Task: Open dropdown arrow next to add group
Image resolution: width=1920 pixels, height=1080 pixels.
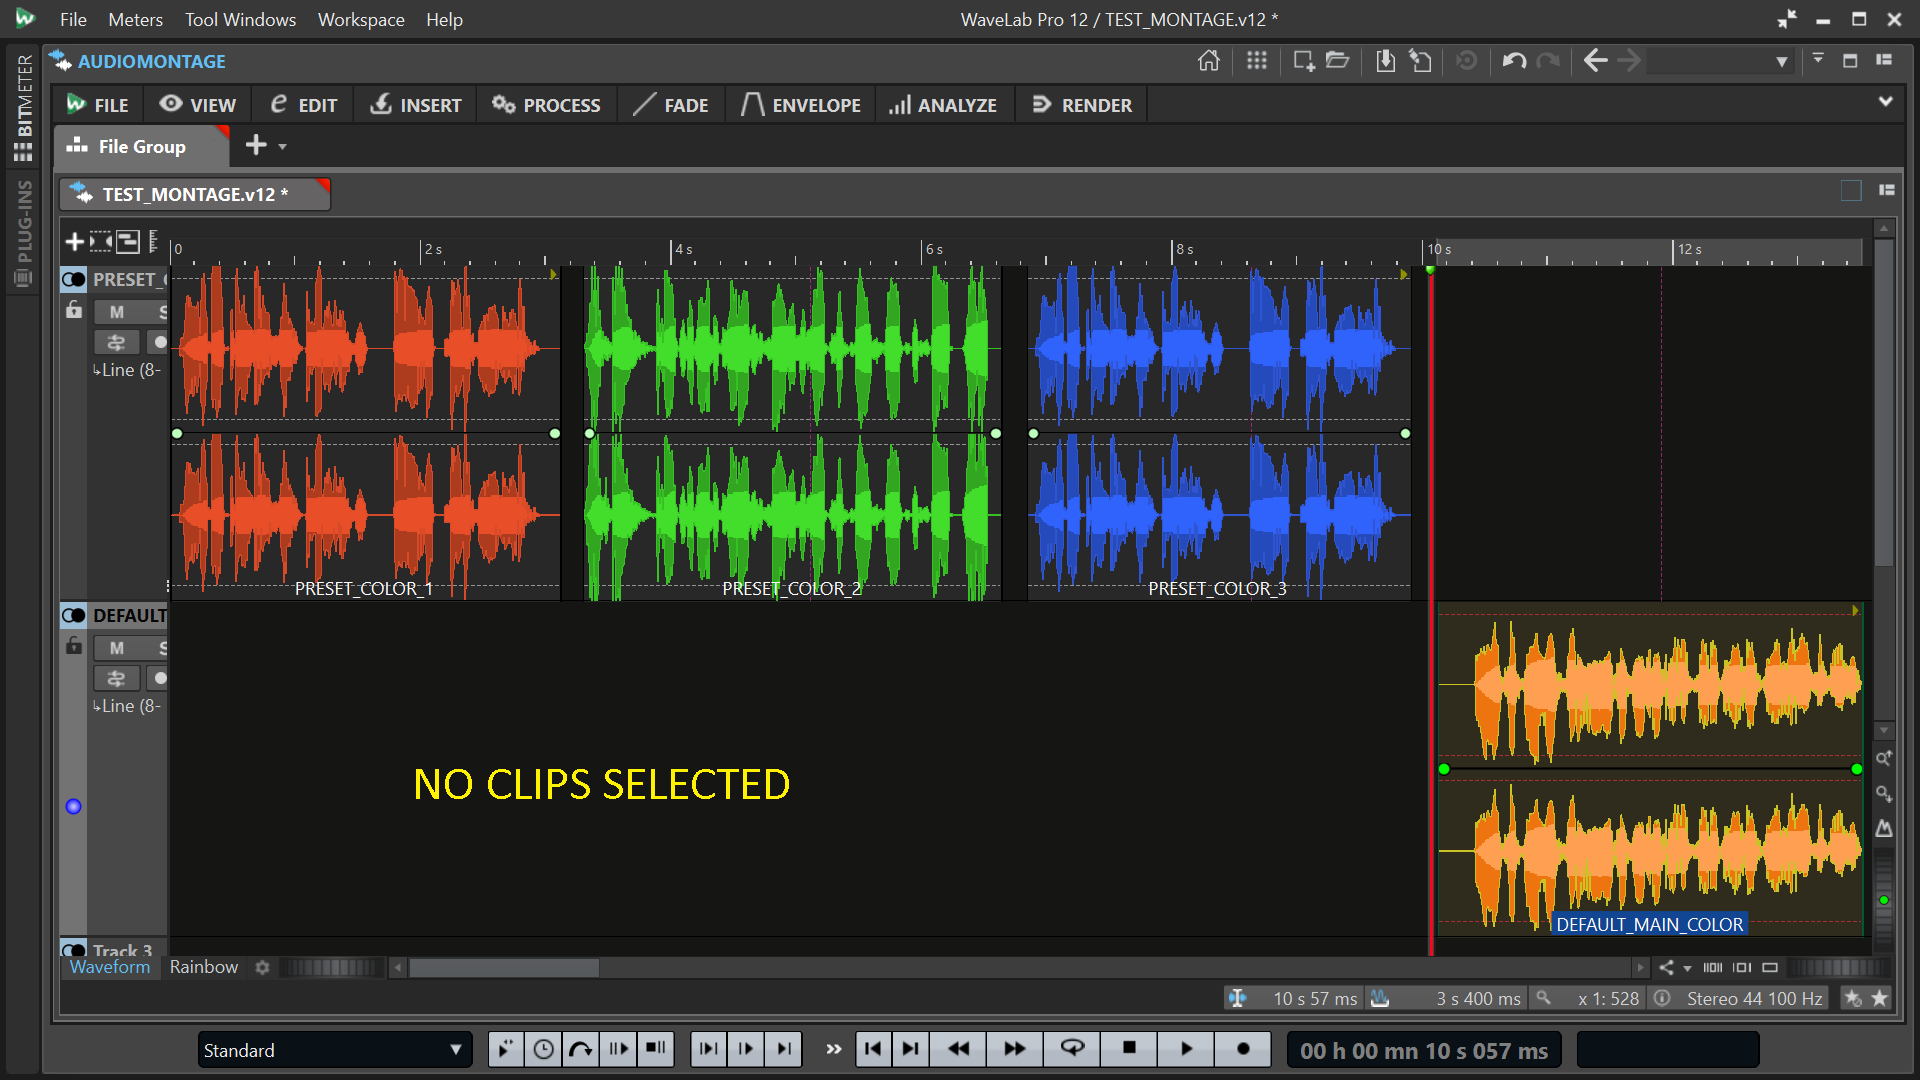Action: coord(283,147)
